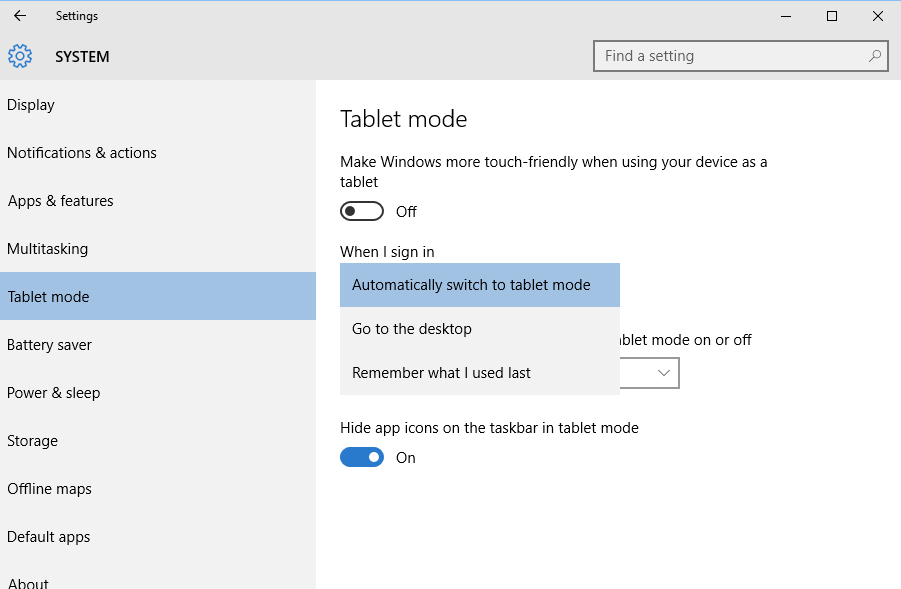Screen dimensions: 901x589
Task: Open Apps & features section
Action: [x=158, y=201]
